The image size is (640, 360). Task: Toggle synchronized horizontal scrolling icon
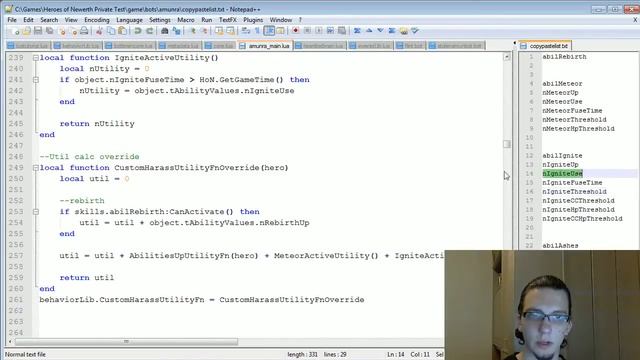click(230, 31)
